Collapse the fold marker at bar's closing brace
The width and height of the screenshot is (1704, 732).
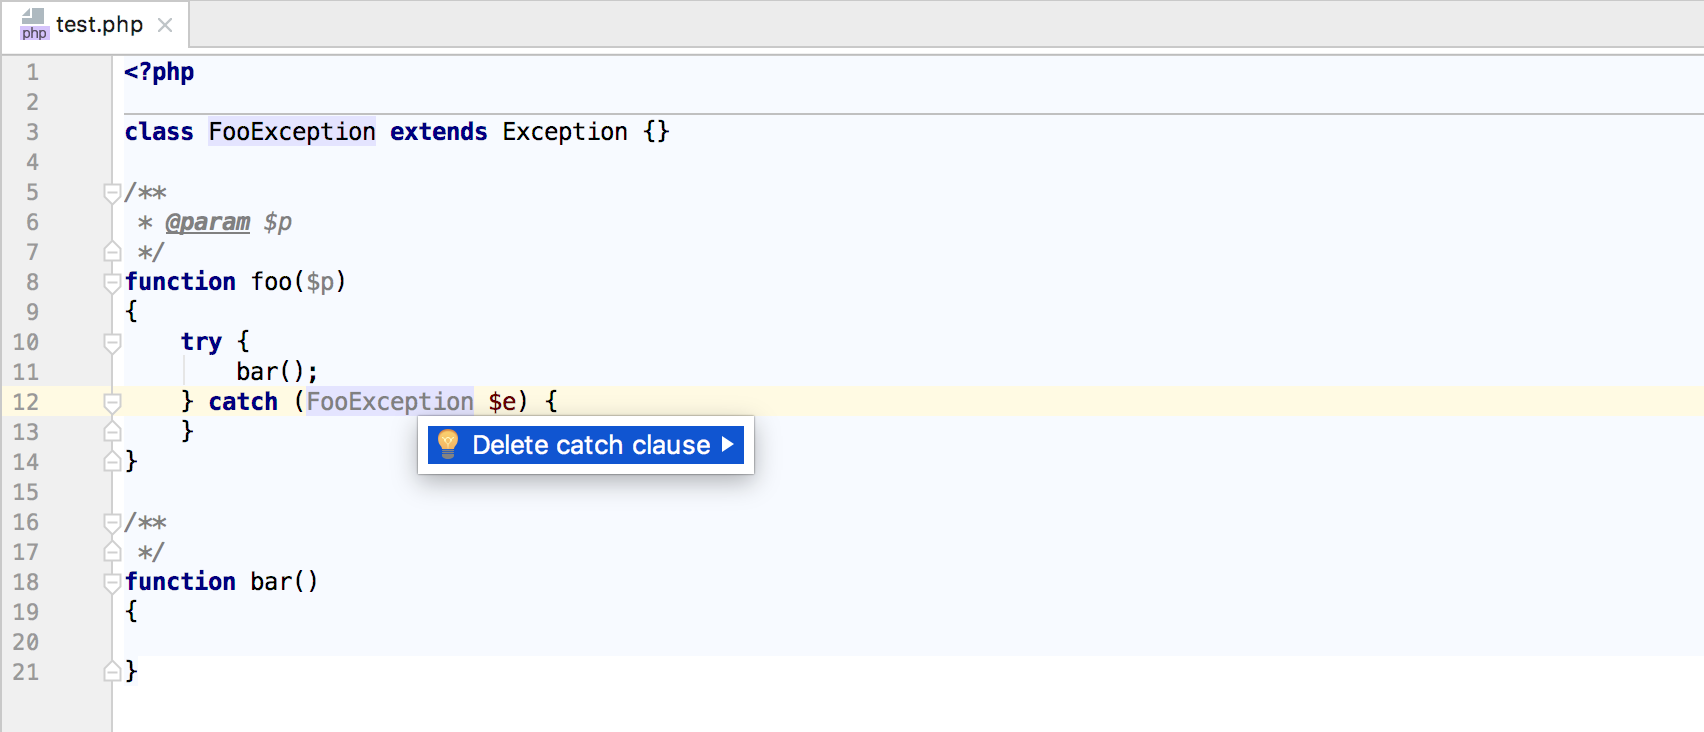(112, 671)
